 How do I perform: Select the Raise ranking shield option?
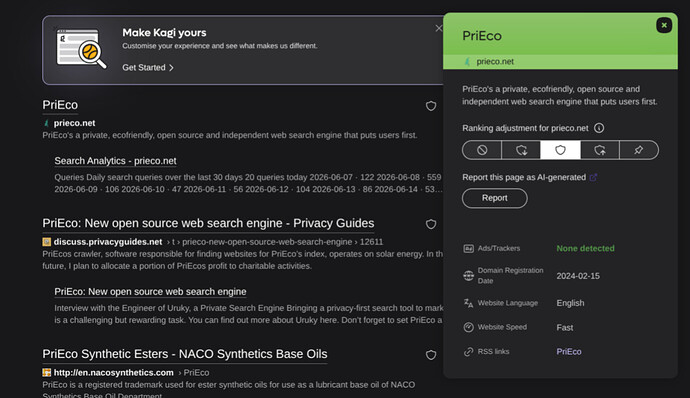tap(600, 150)
